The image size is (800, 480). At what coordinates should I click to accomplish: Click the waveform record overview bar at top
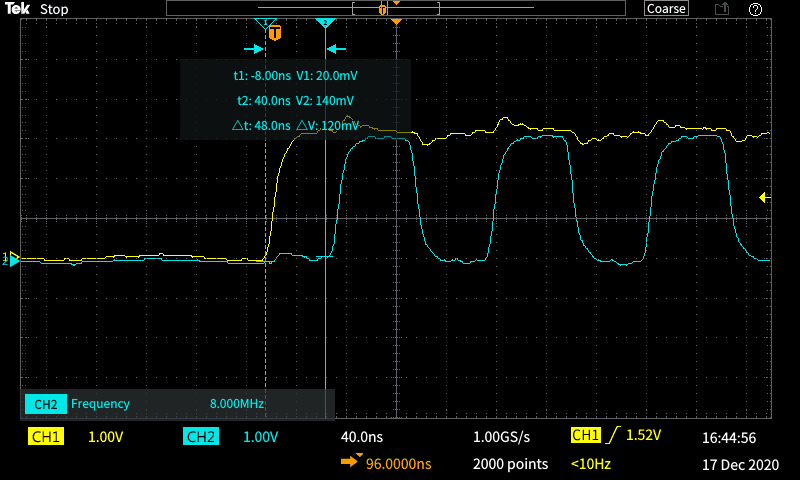tap(398, 9)
